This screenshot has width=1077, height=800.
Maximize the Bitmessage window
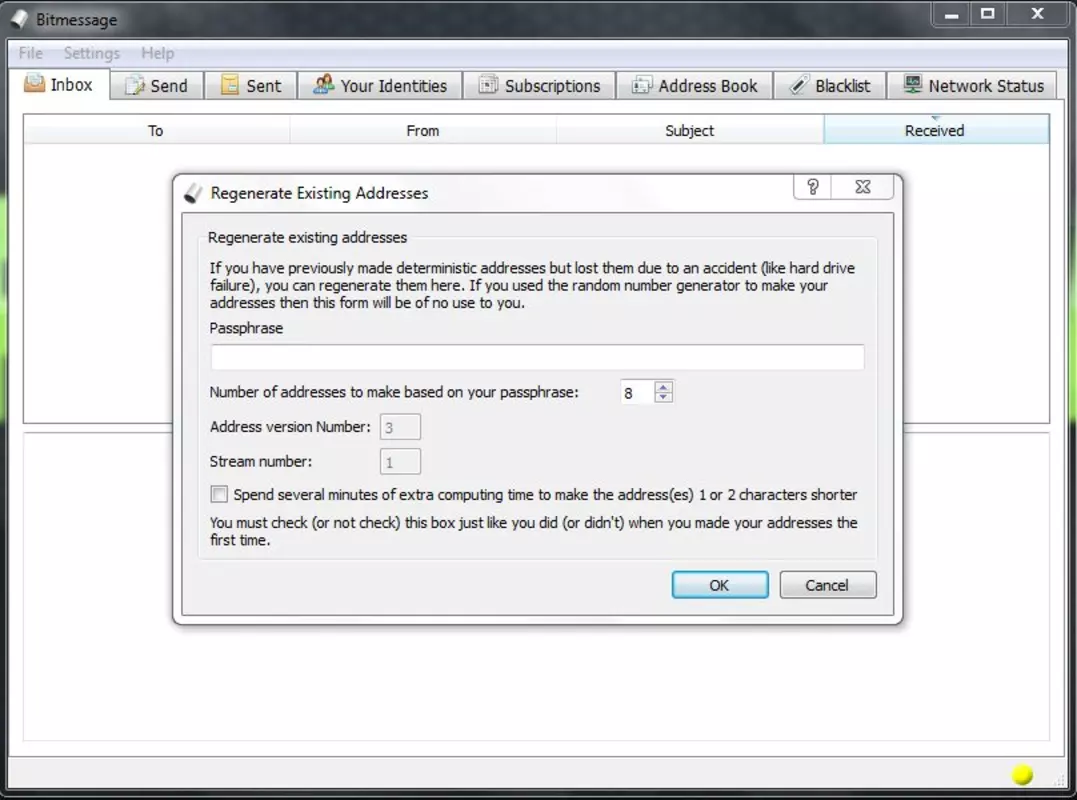[x=988, y=14]
